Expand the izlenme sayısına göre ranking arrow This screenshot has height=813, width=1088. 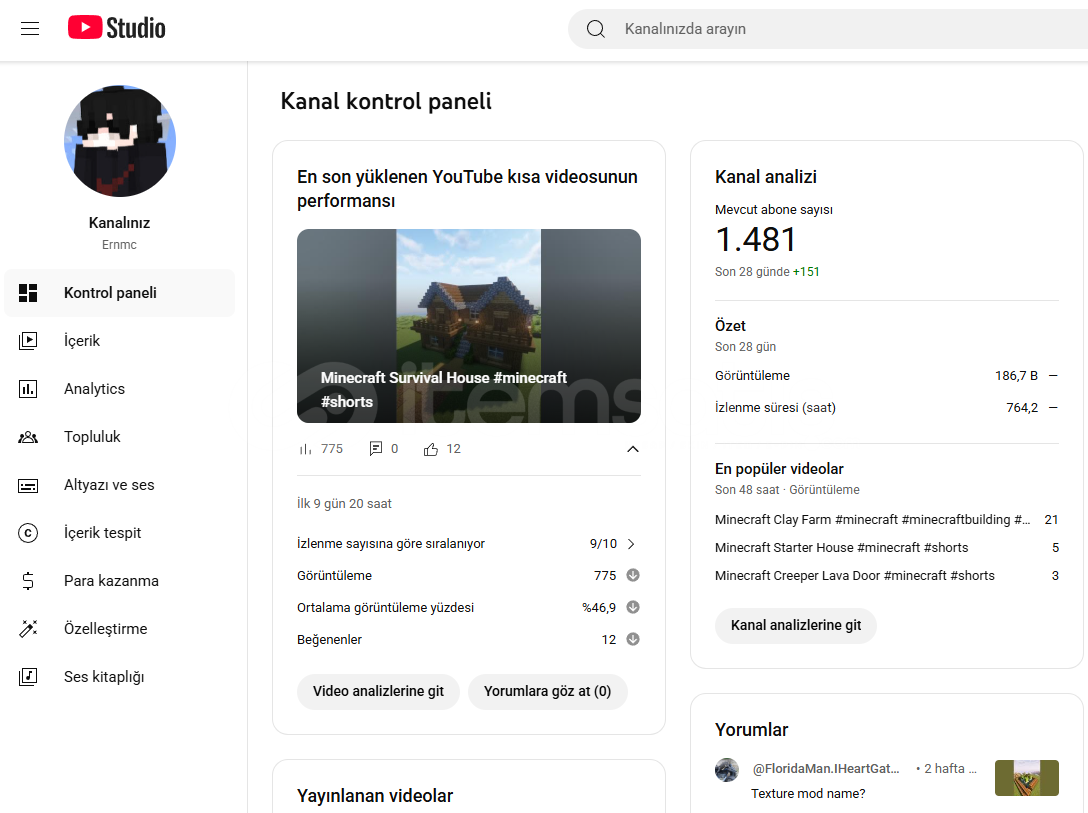pyautogui.click(x=631, y=544)
